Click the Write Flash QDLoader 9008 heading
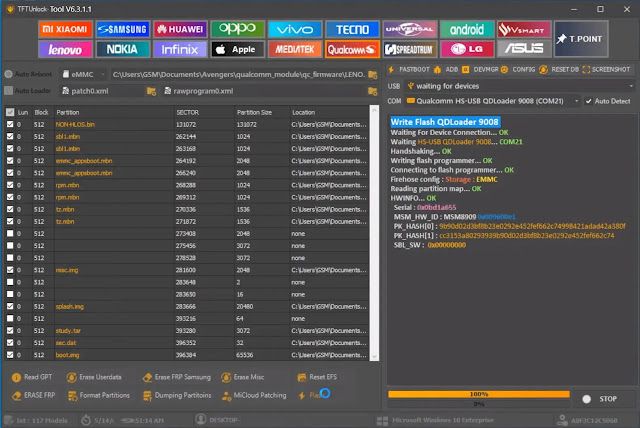 (x=444, y=122)
